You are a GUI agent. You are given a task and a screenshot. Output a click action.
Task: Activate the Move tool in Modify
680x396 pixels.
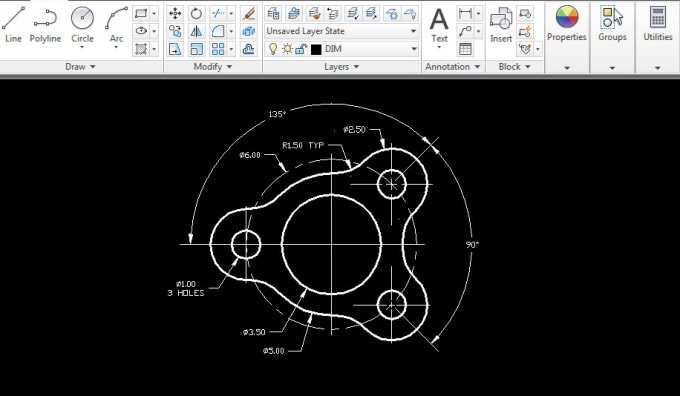click(x=175, y=14)
